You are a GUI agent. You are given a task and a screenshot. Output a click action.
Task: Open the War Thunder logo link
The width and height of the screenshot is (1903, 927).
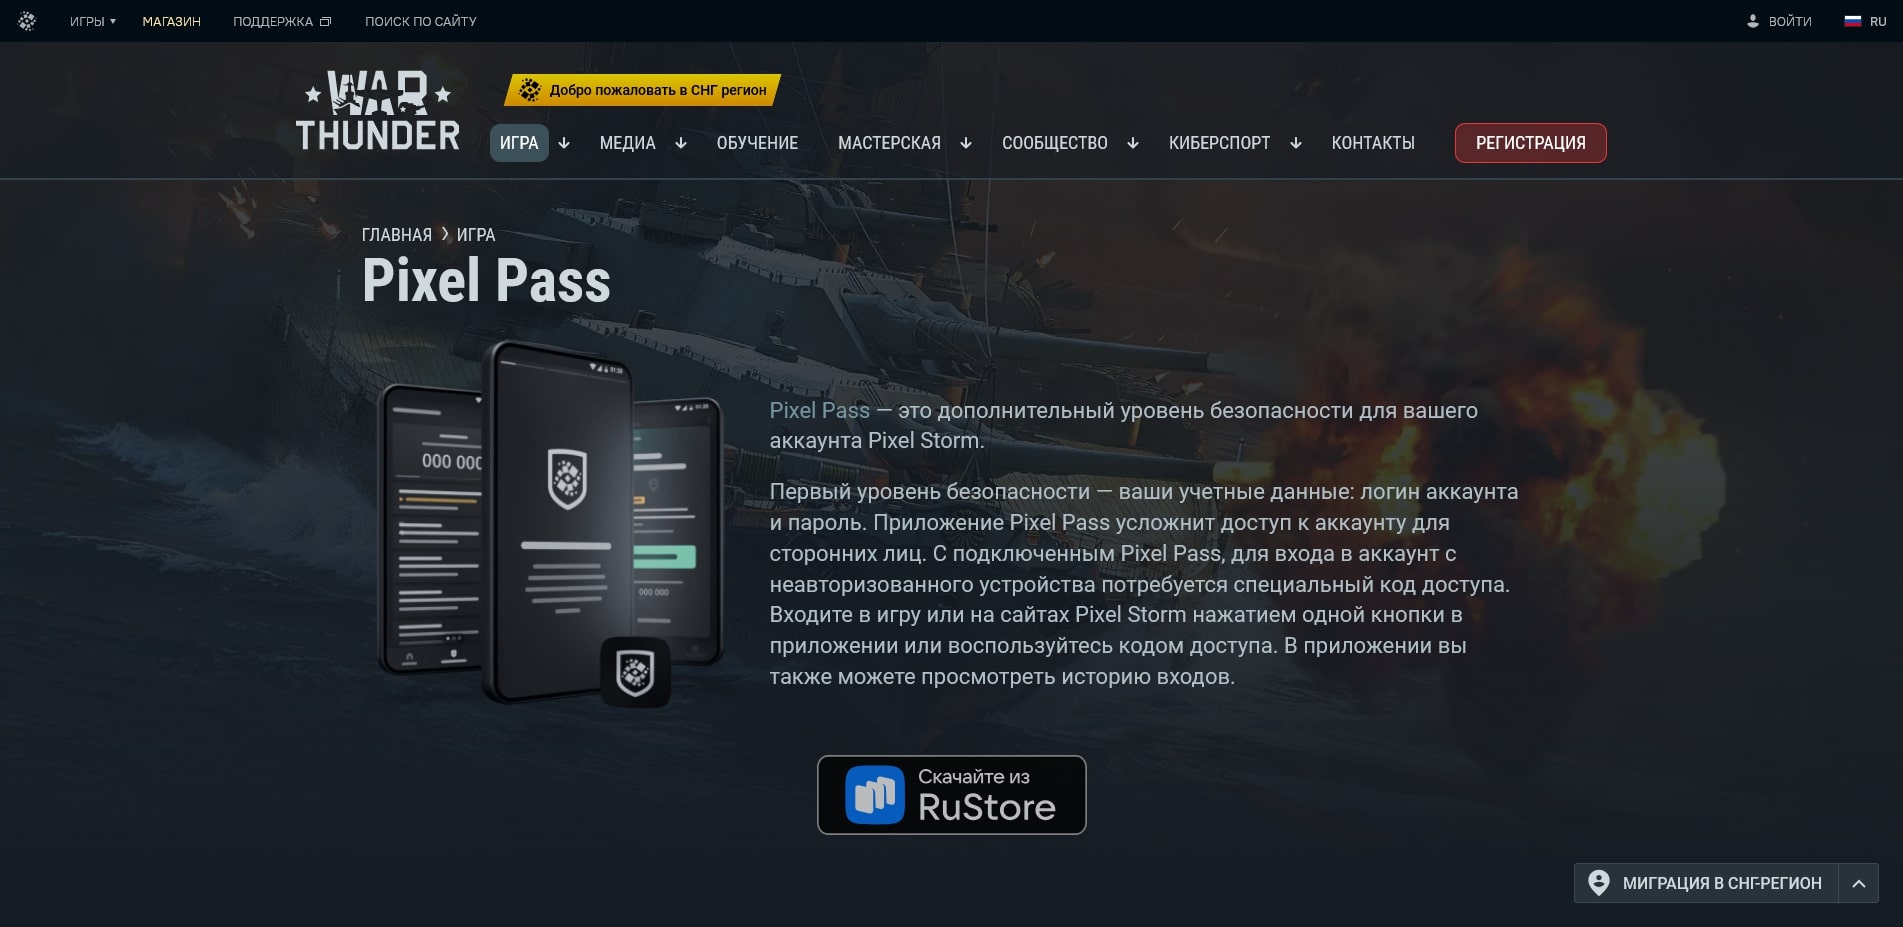tap(378, 110)
